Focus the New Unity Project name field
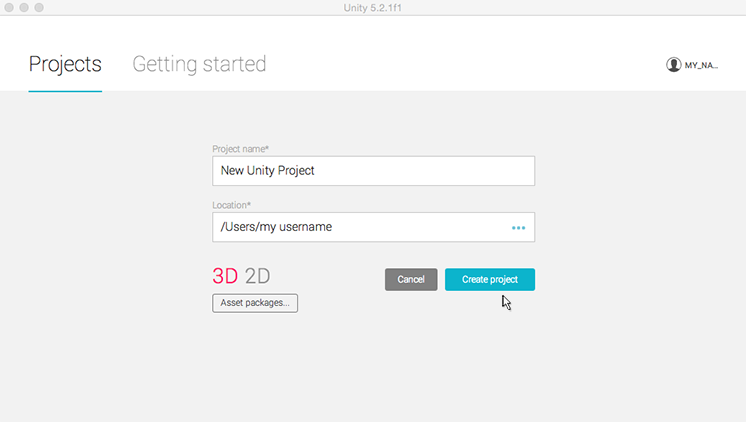The width and height of the screenshot is (746, 422). [x=373, y=171]
